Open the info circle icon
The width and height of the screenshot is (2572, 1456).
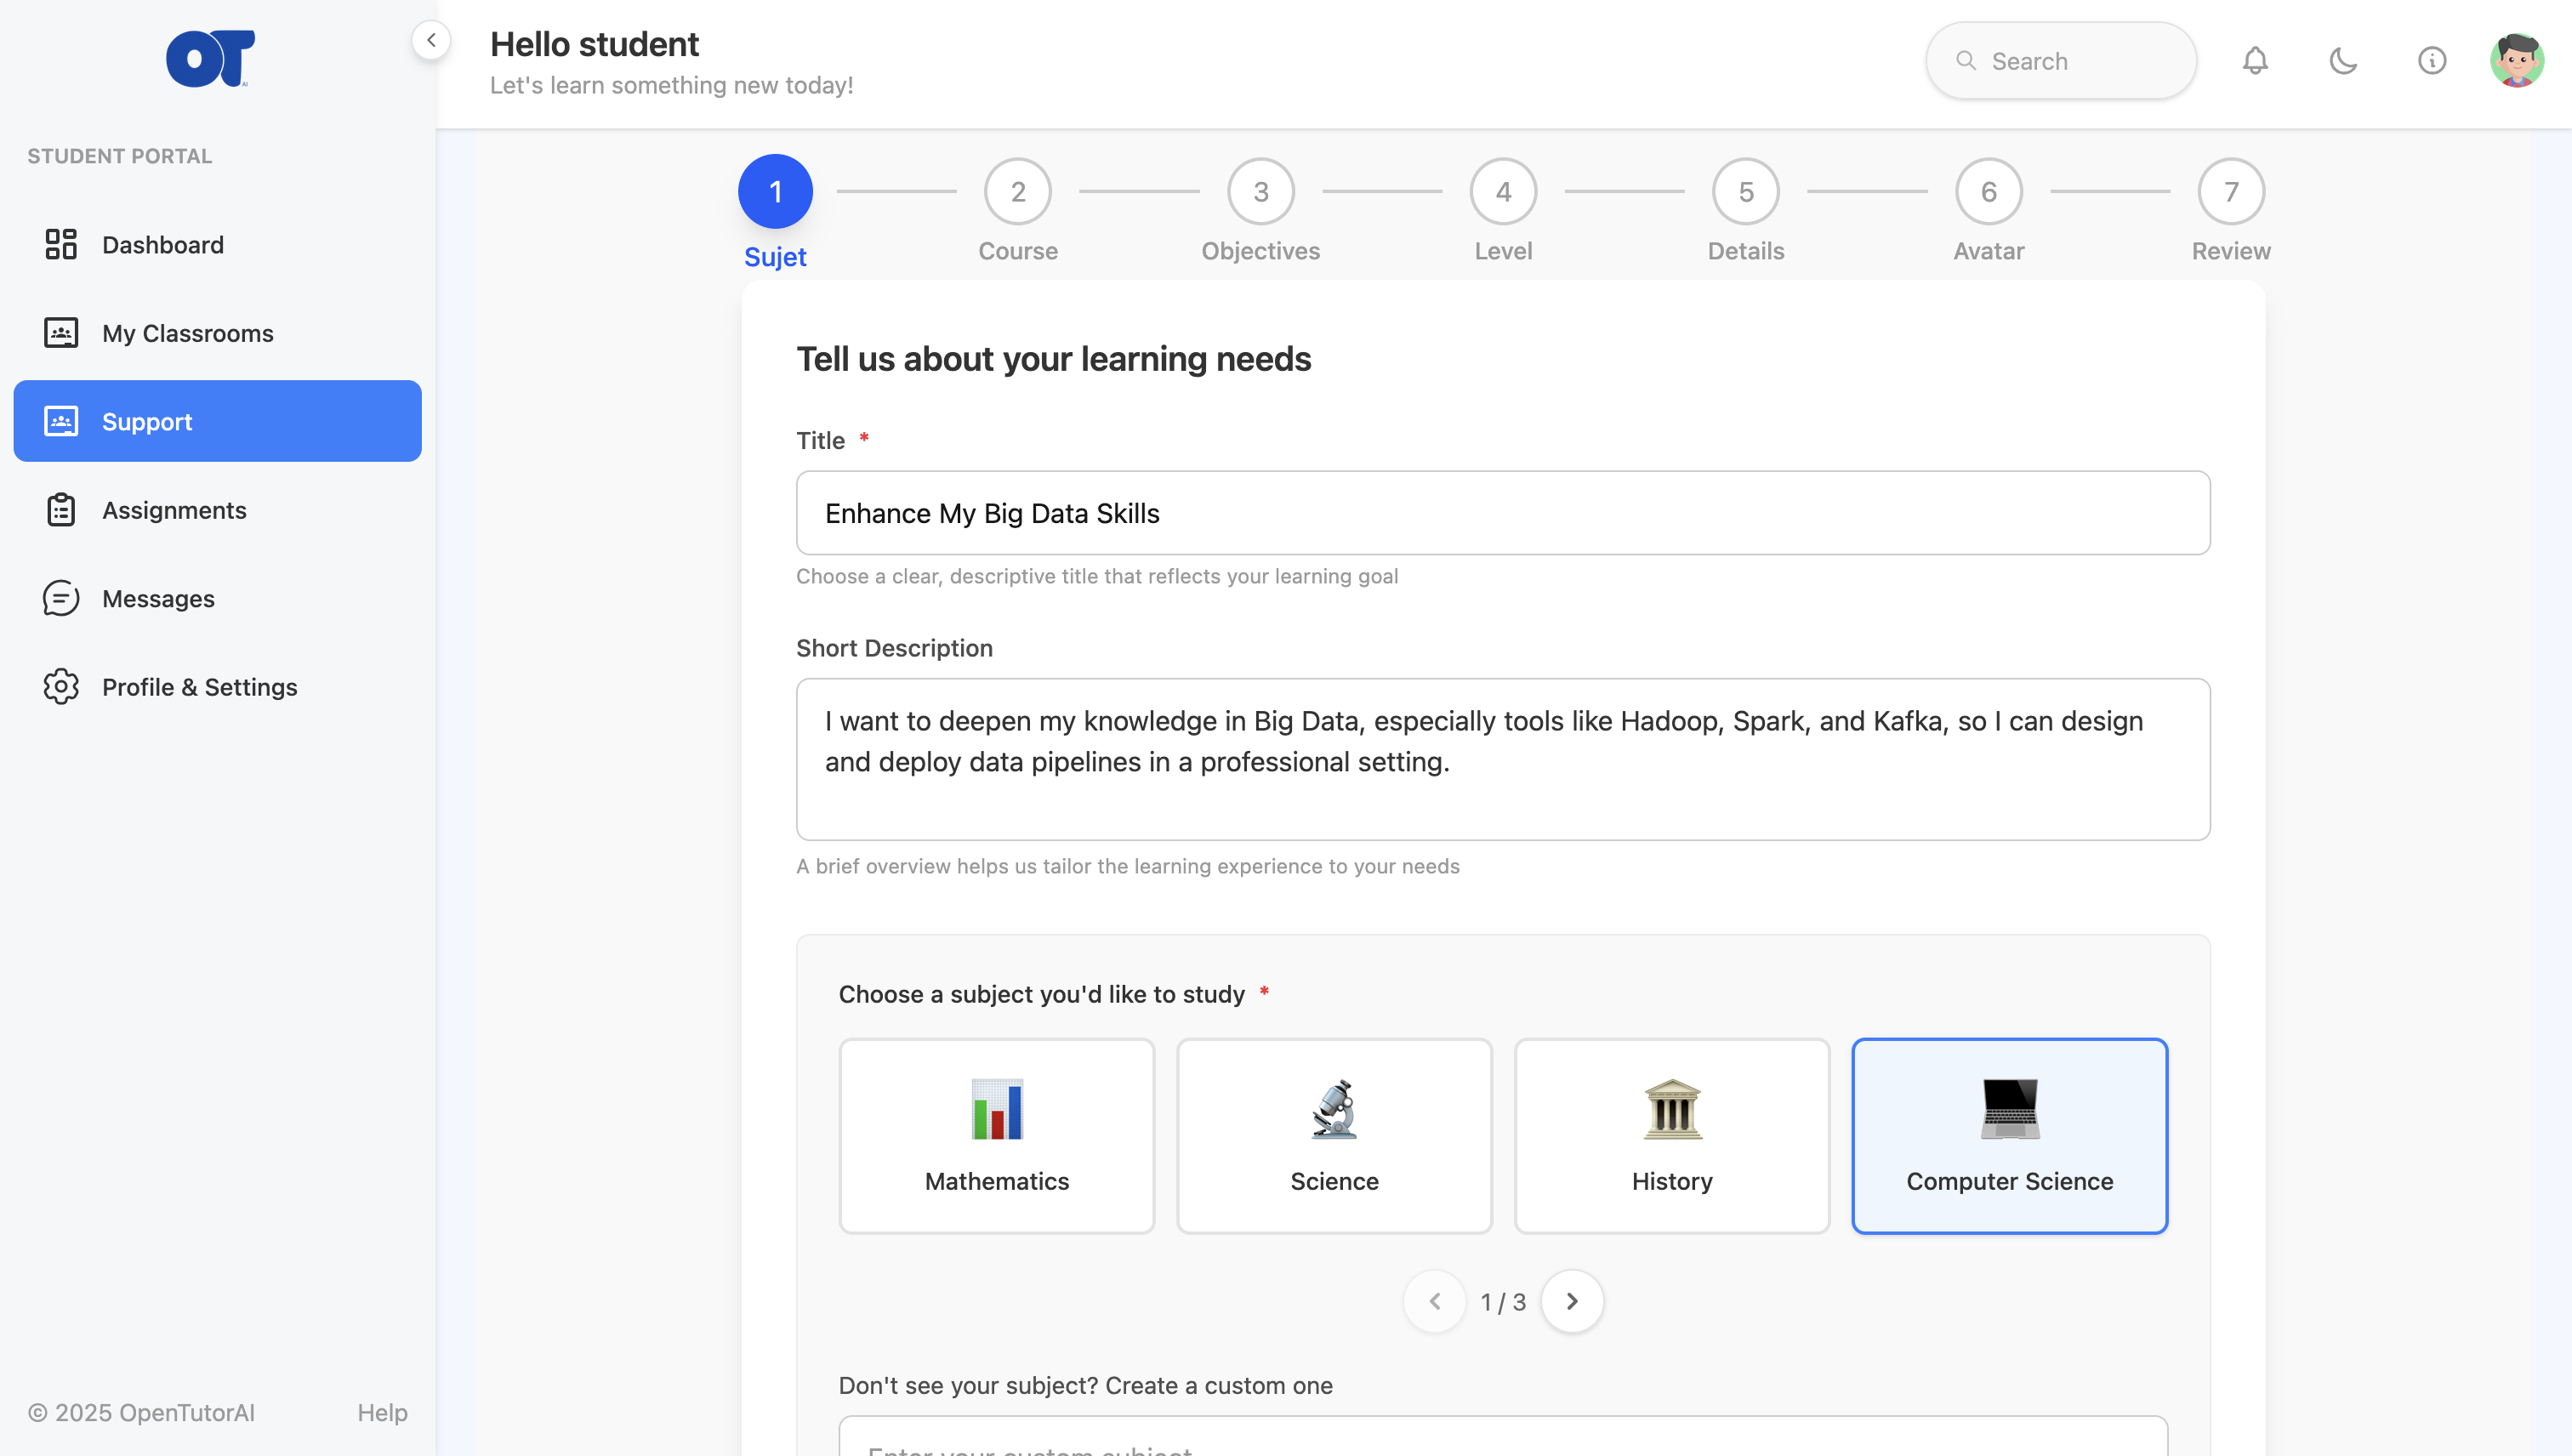(x=2431, y=61)
